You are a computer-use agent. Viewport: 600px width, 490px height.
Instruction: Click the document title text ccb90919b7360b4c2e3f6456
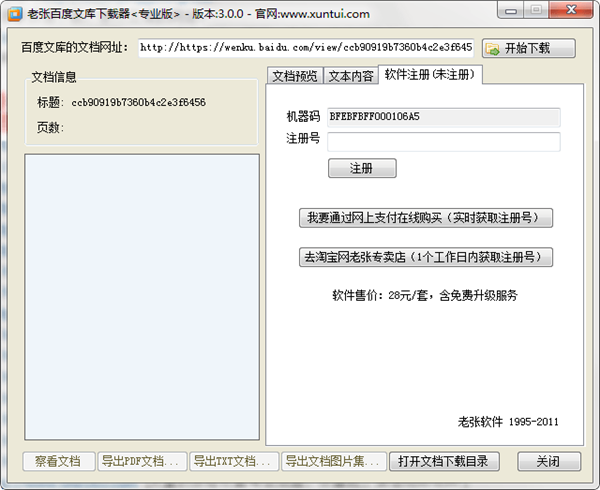click(139, 103)
